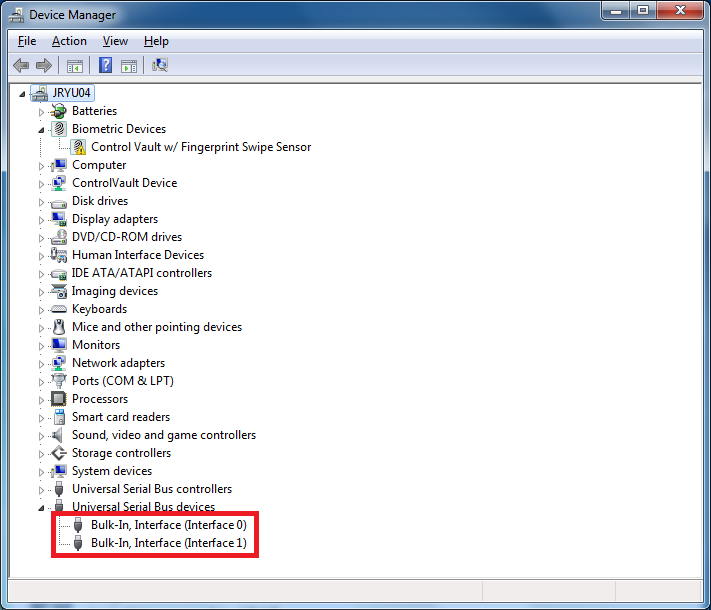Image resolution: width=711 pixels, height=610 pixels.
Task: Click the Mice and other pointing devices icon
Action: (x=58, y=327)
